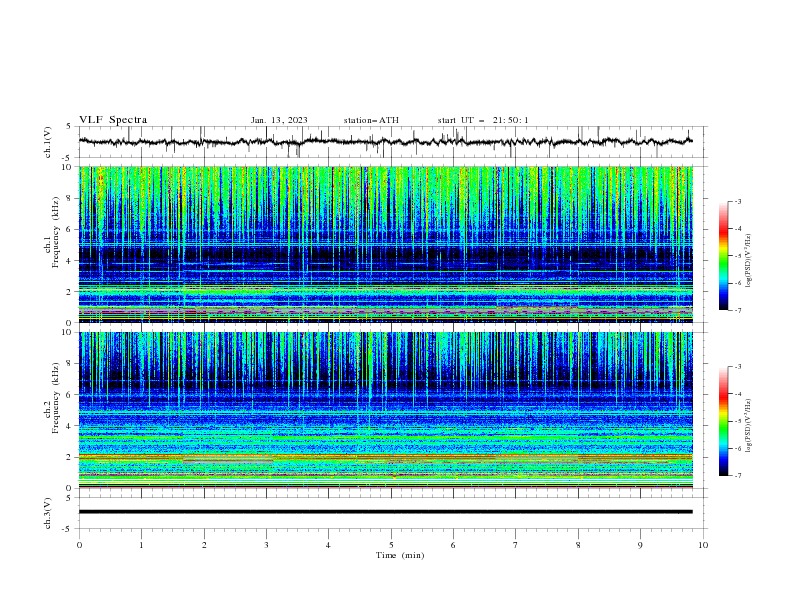Click the log(PSD) label beside the ch.2 colorbar

click(x=748, y=425)
